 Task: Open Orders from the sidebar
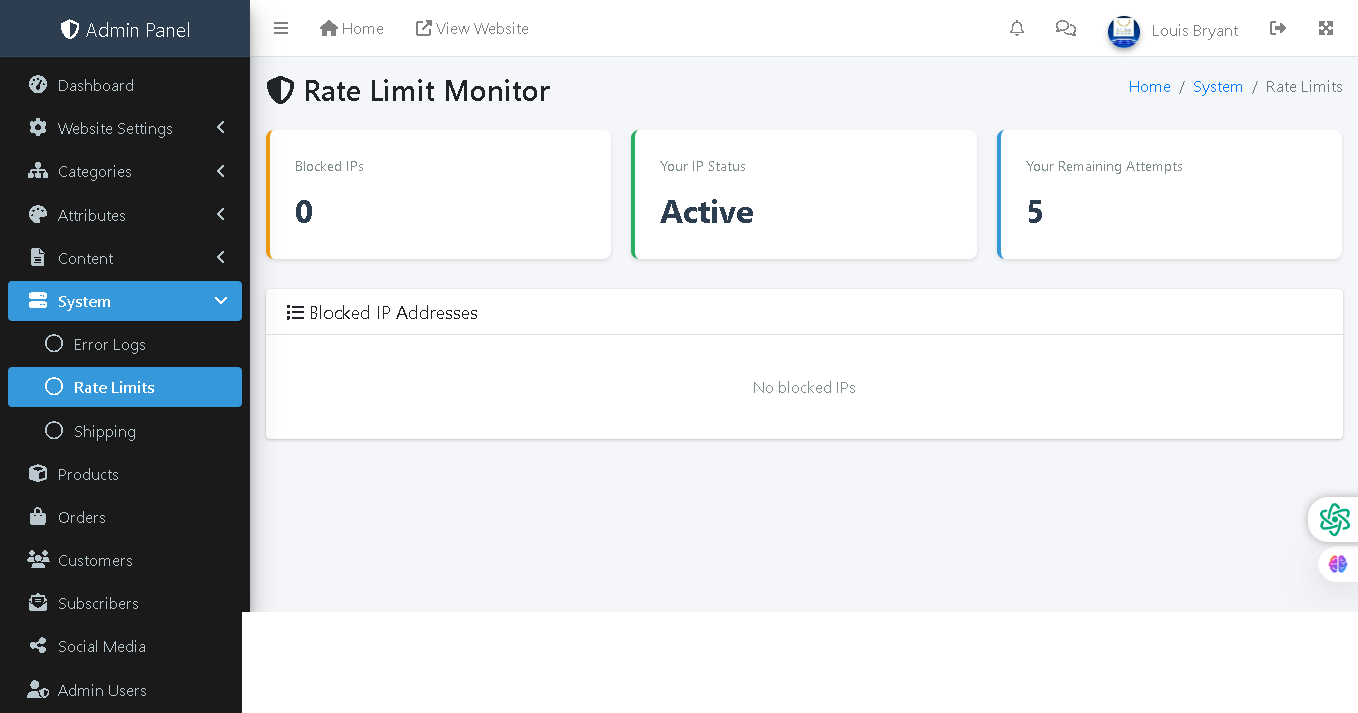pyautogui.click(x=80, y=517)
